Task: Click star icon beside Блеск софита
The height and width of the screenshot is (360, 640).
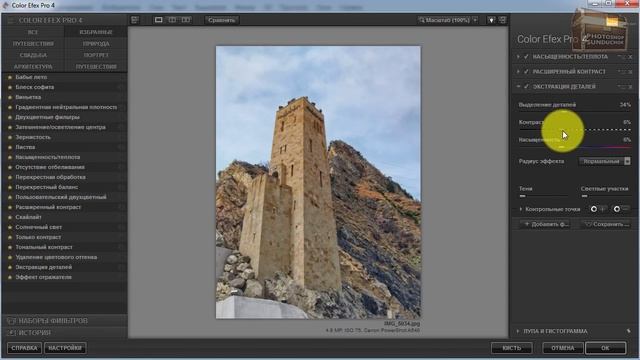Action: click(x=10, y=87)
